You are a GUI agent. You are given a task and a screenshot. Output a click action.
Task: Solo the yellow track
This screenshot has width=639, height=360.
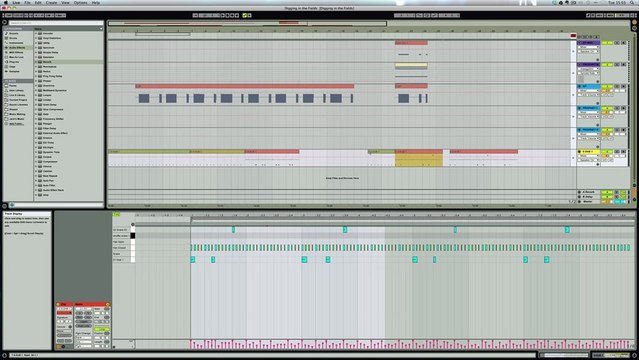[x=617, y=152]
